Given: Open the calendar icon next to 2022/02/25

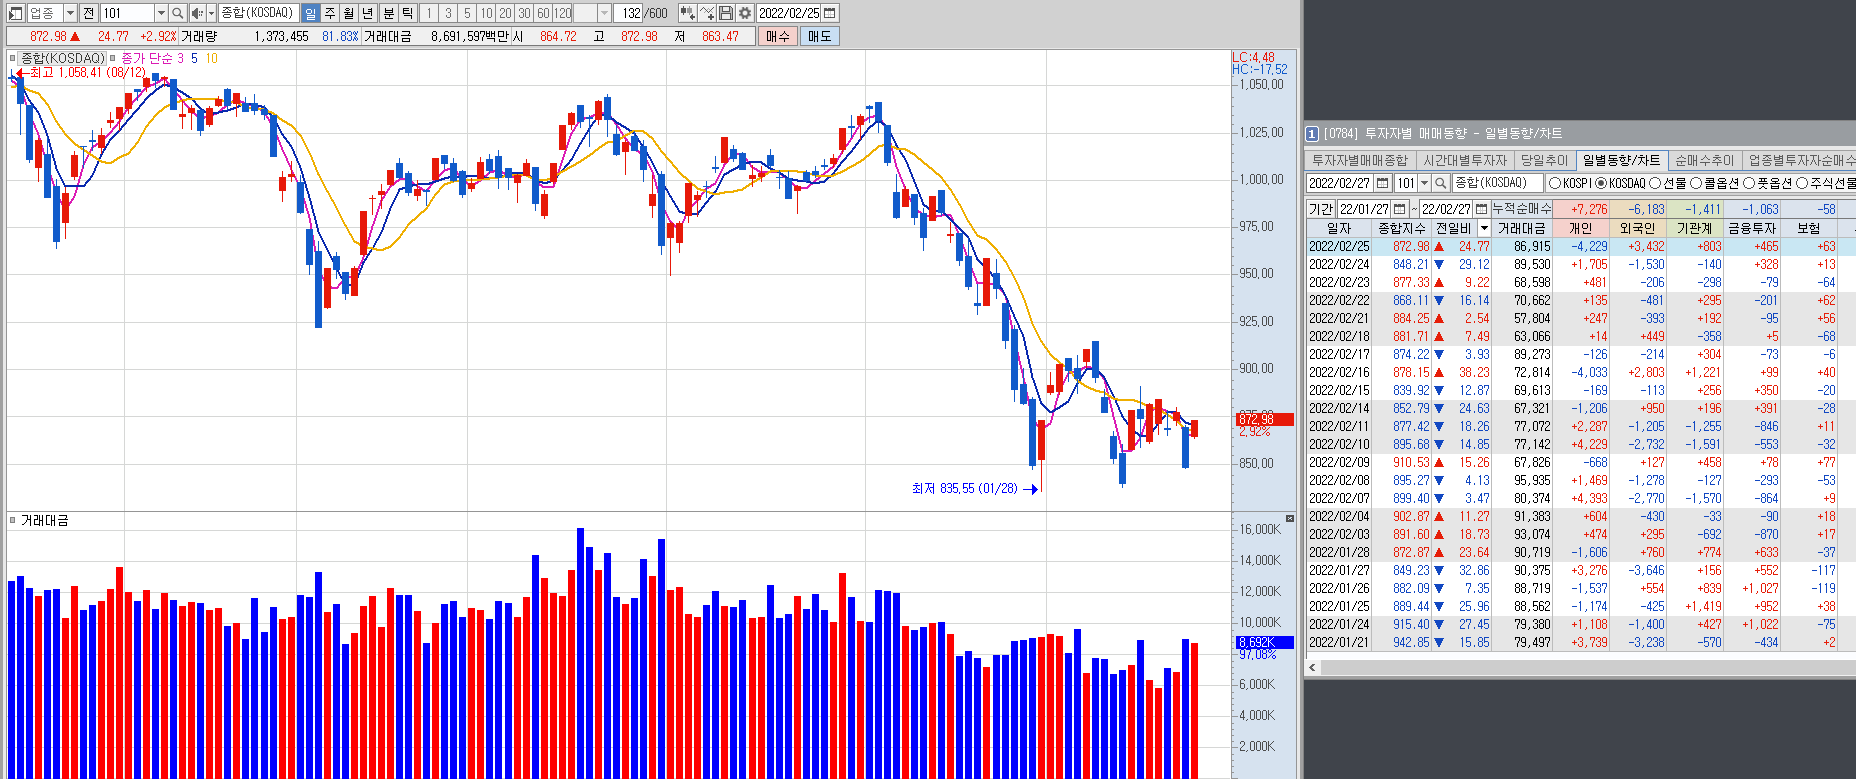Looking at the screenshot, I should pyautogui.click(x=830, y=13).
